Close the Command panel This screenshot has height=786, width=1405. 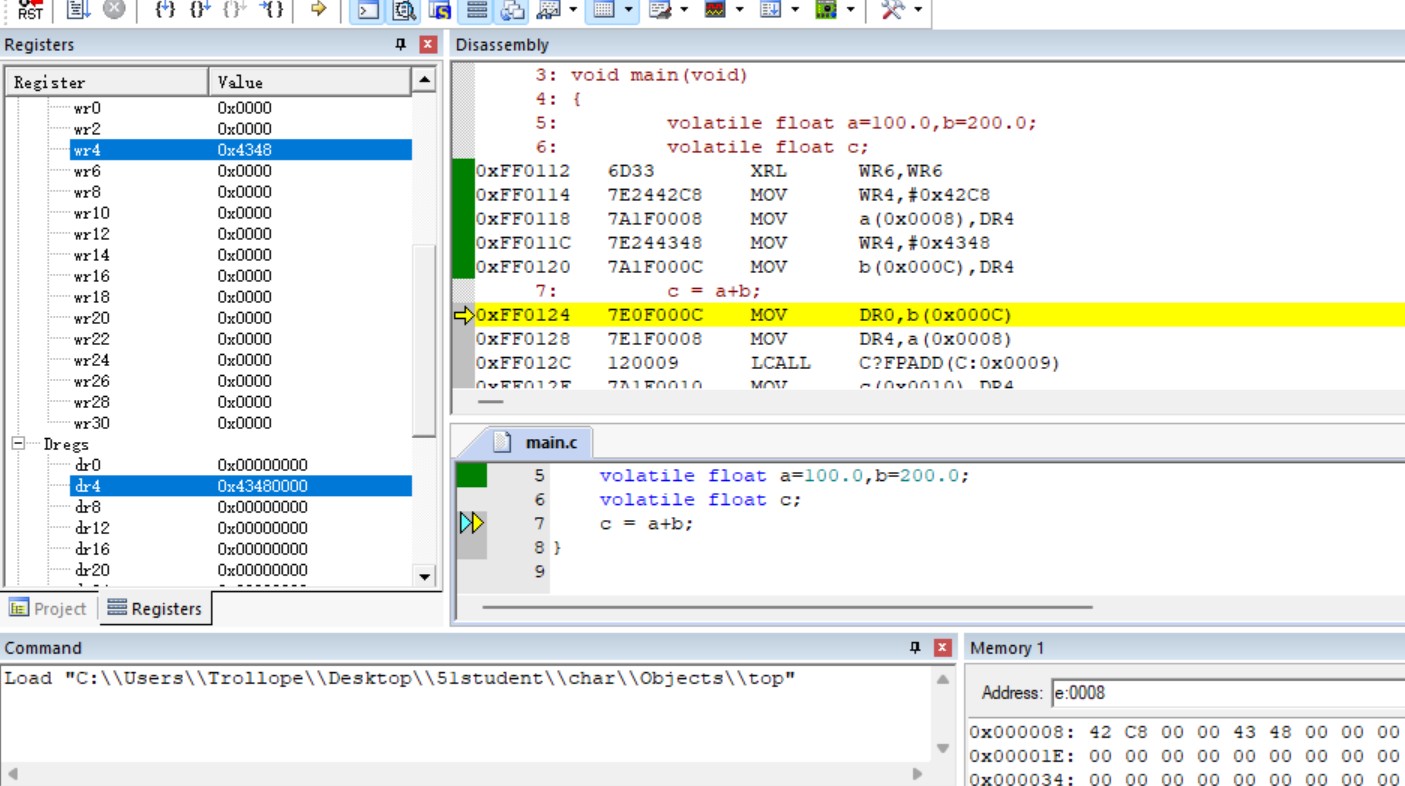click(942, 648)
